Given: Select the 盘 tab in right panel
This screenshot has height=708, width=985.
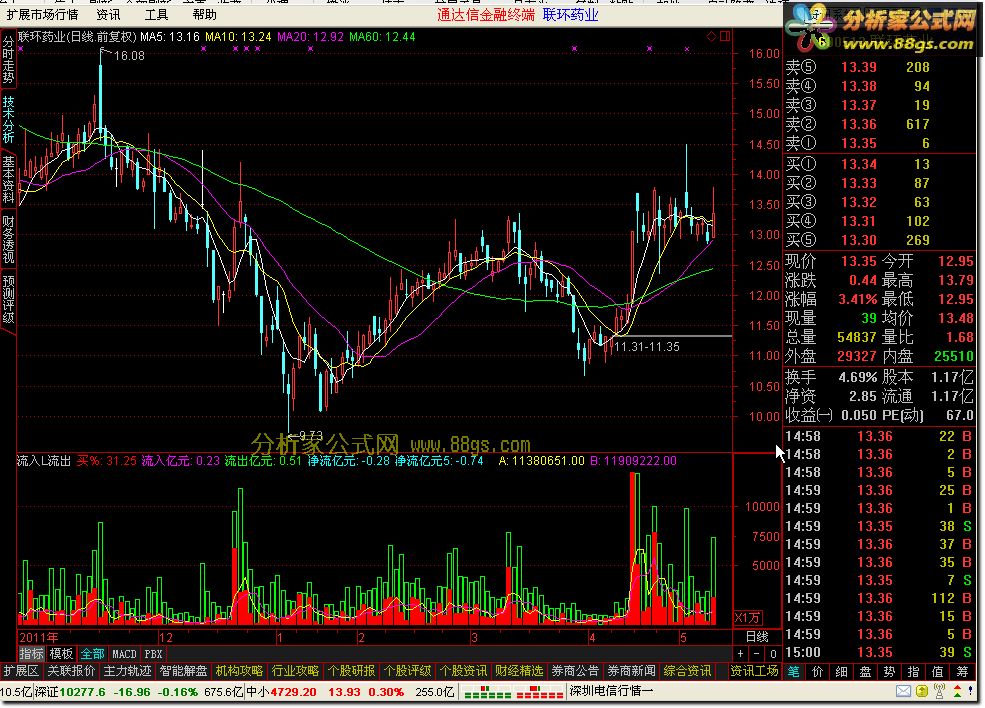Looking at the screenshot, I should 865,672.
